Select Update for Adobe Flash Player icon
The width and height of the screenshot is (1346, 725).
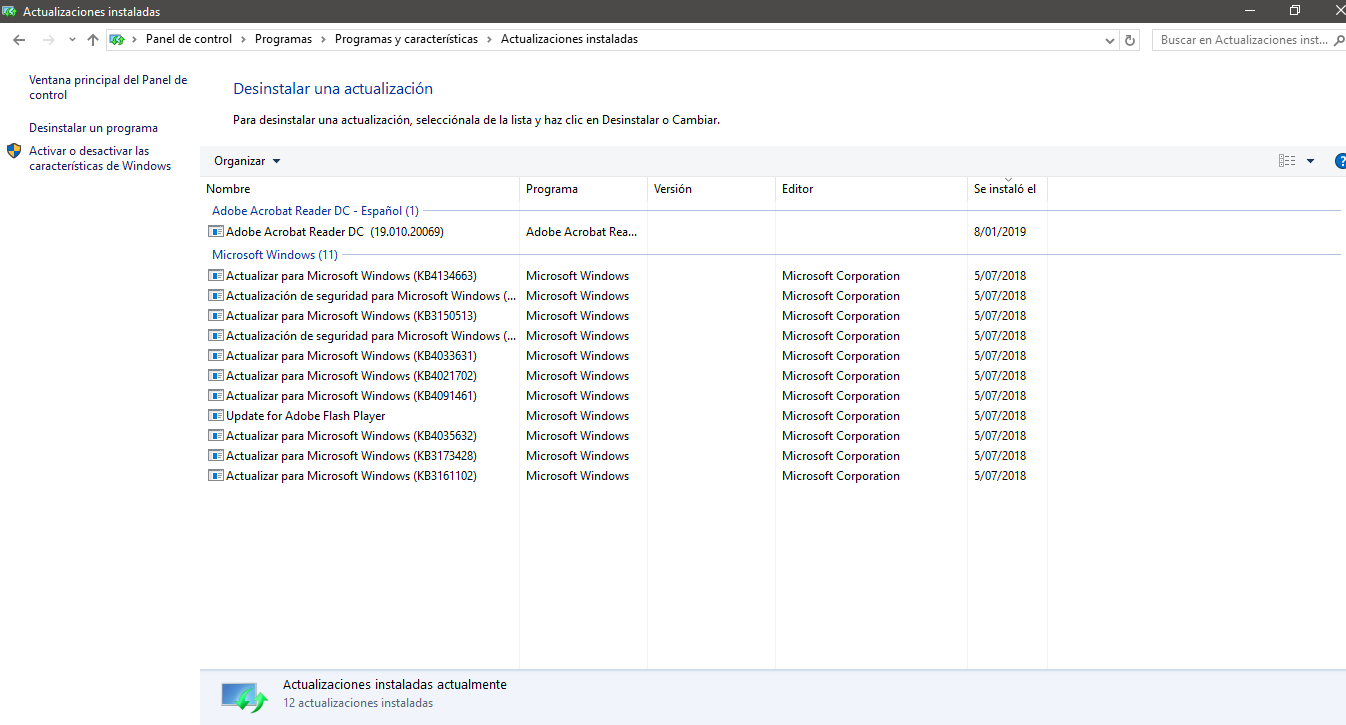215,416
